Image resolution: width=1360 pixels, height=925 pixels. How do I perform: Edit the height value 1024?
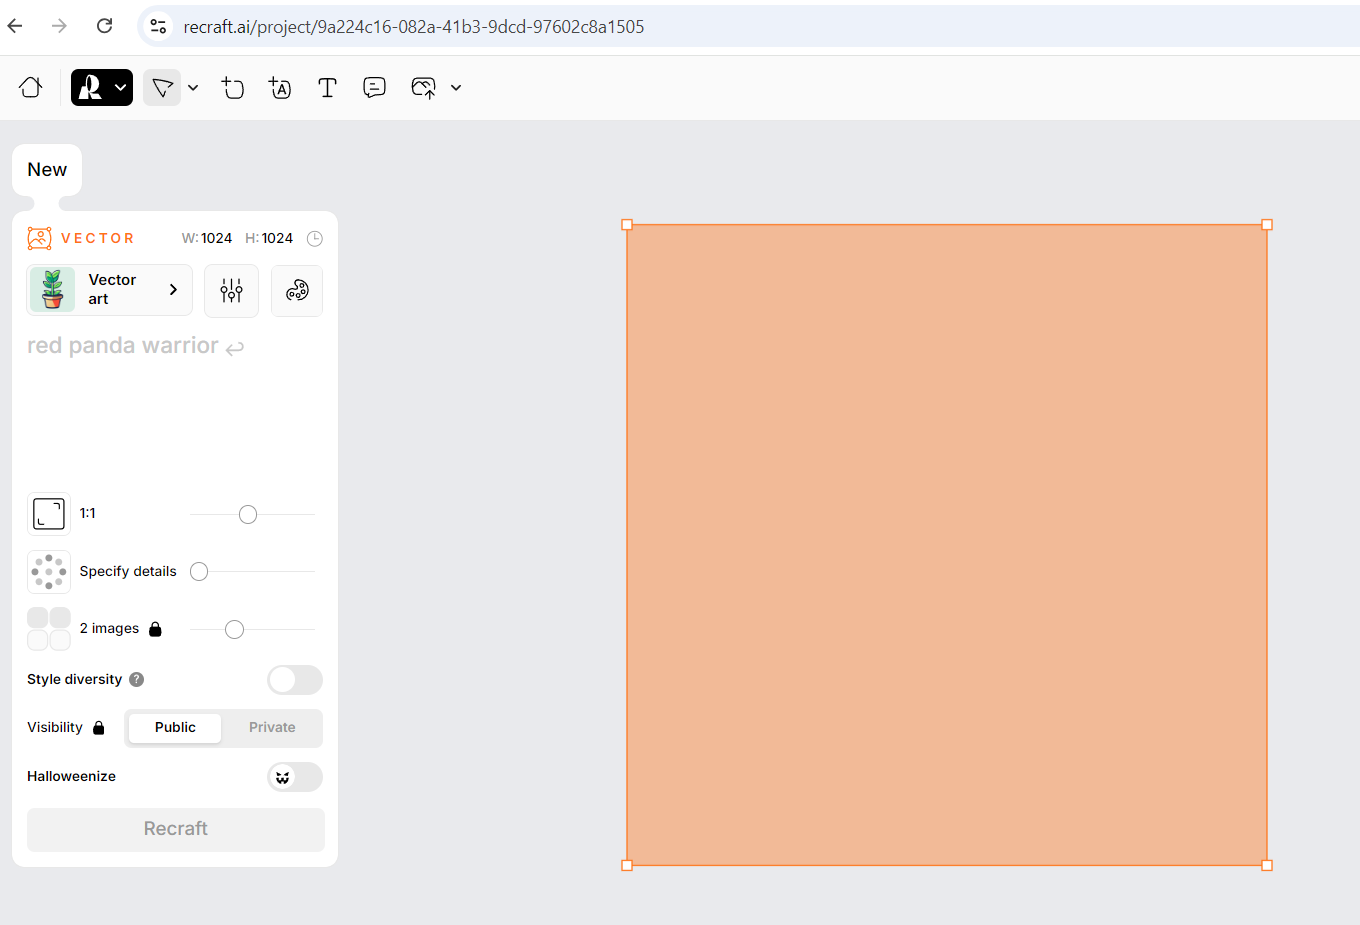[x=277, y=238]
